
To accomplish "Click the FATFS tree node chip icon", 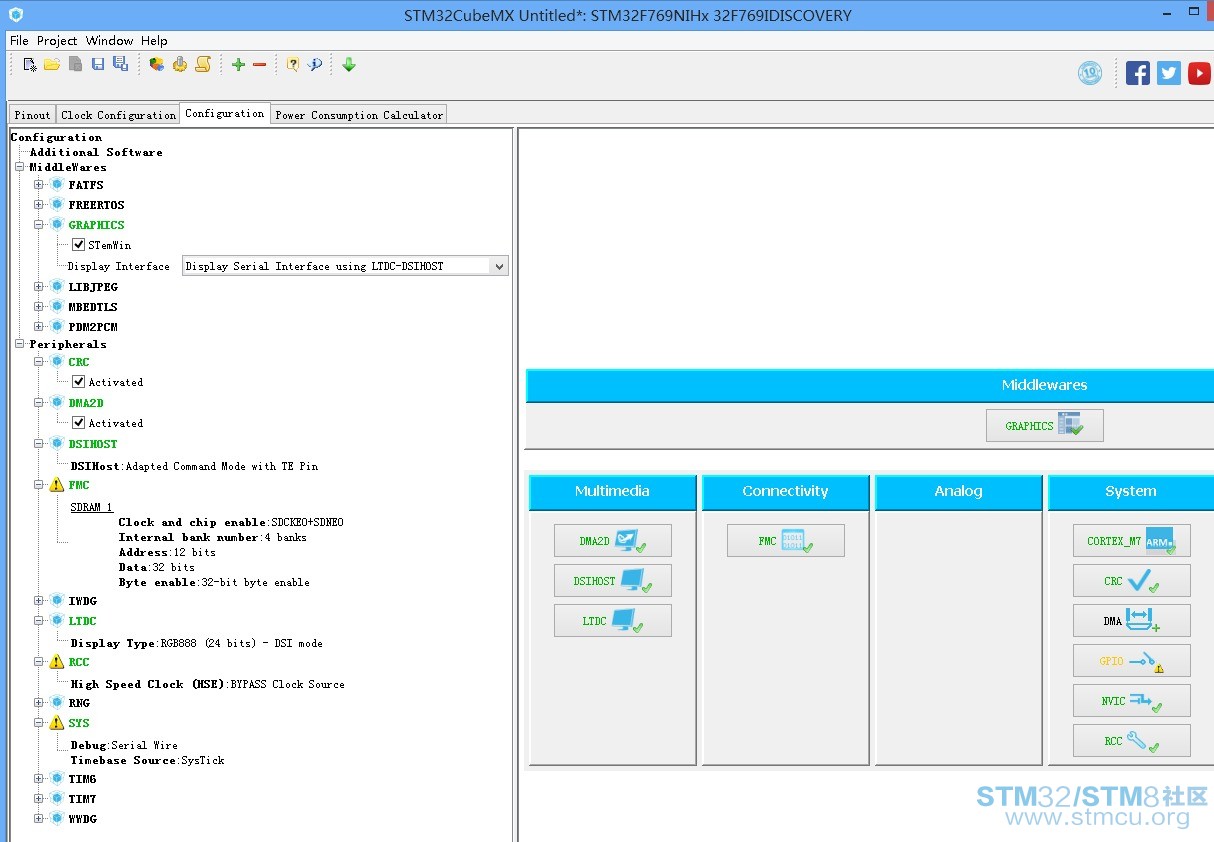I will [57, 185].
